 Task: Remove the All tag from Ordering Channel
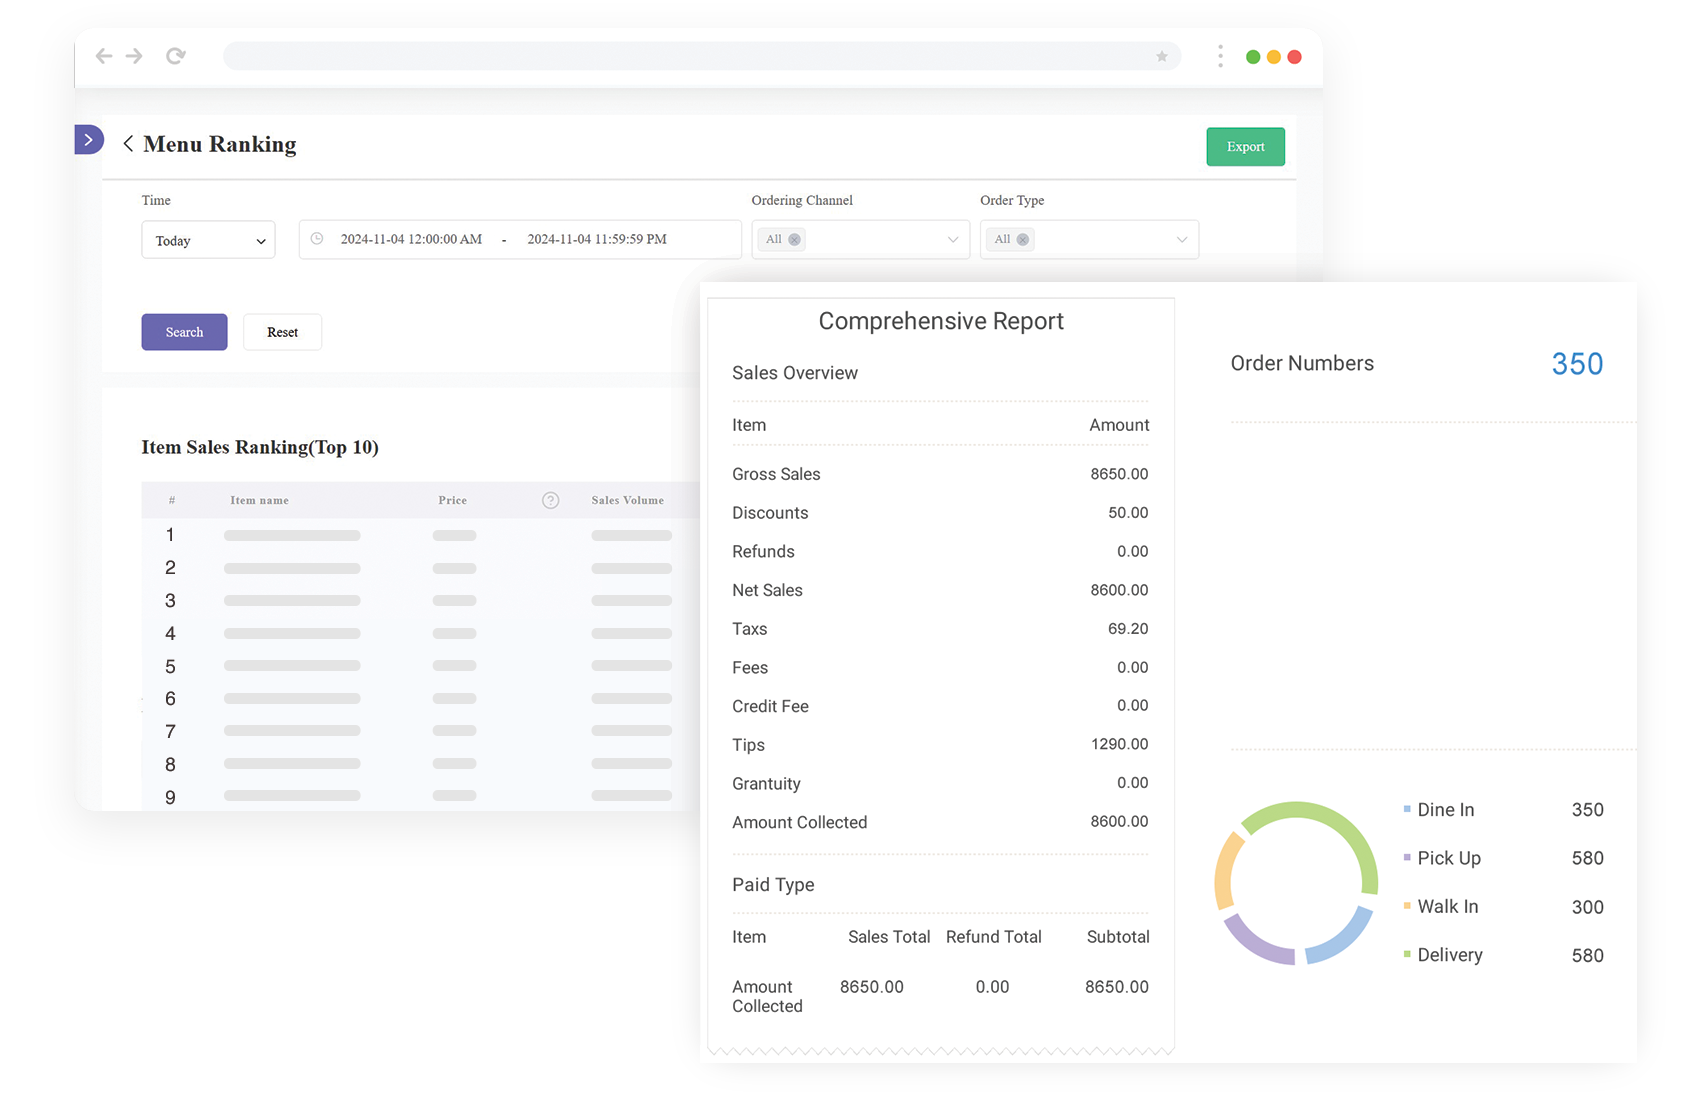[793, 239]
